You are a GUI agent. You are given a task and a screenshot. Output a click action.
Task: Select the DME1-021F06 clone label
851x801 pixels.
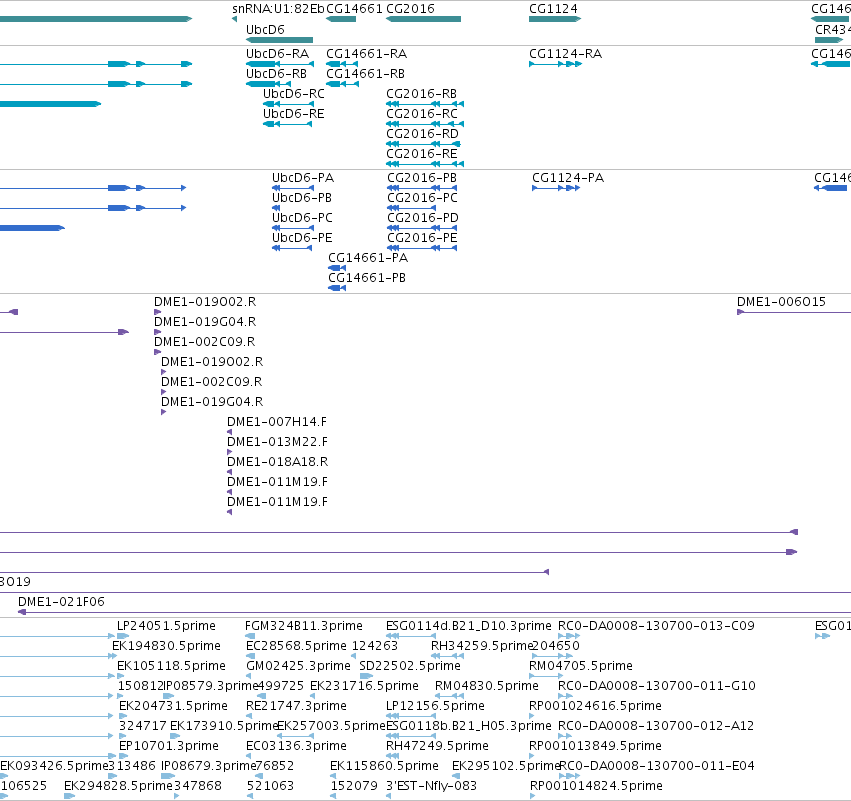pyautogui.click(x=61, y=602)
